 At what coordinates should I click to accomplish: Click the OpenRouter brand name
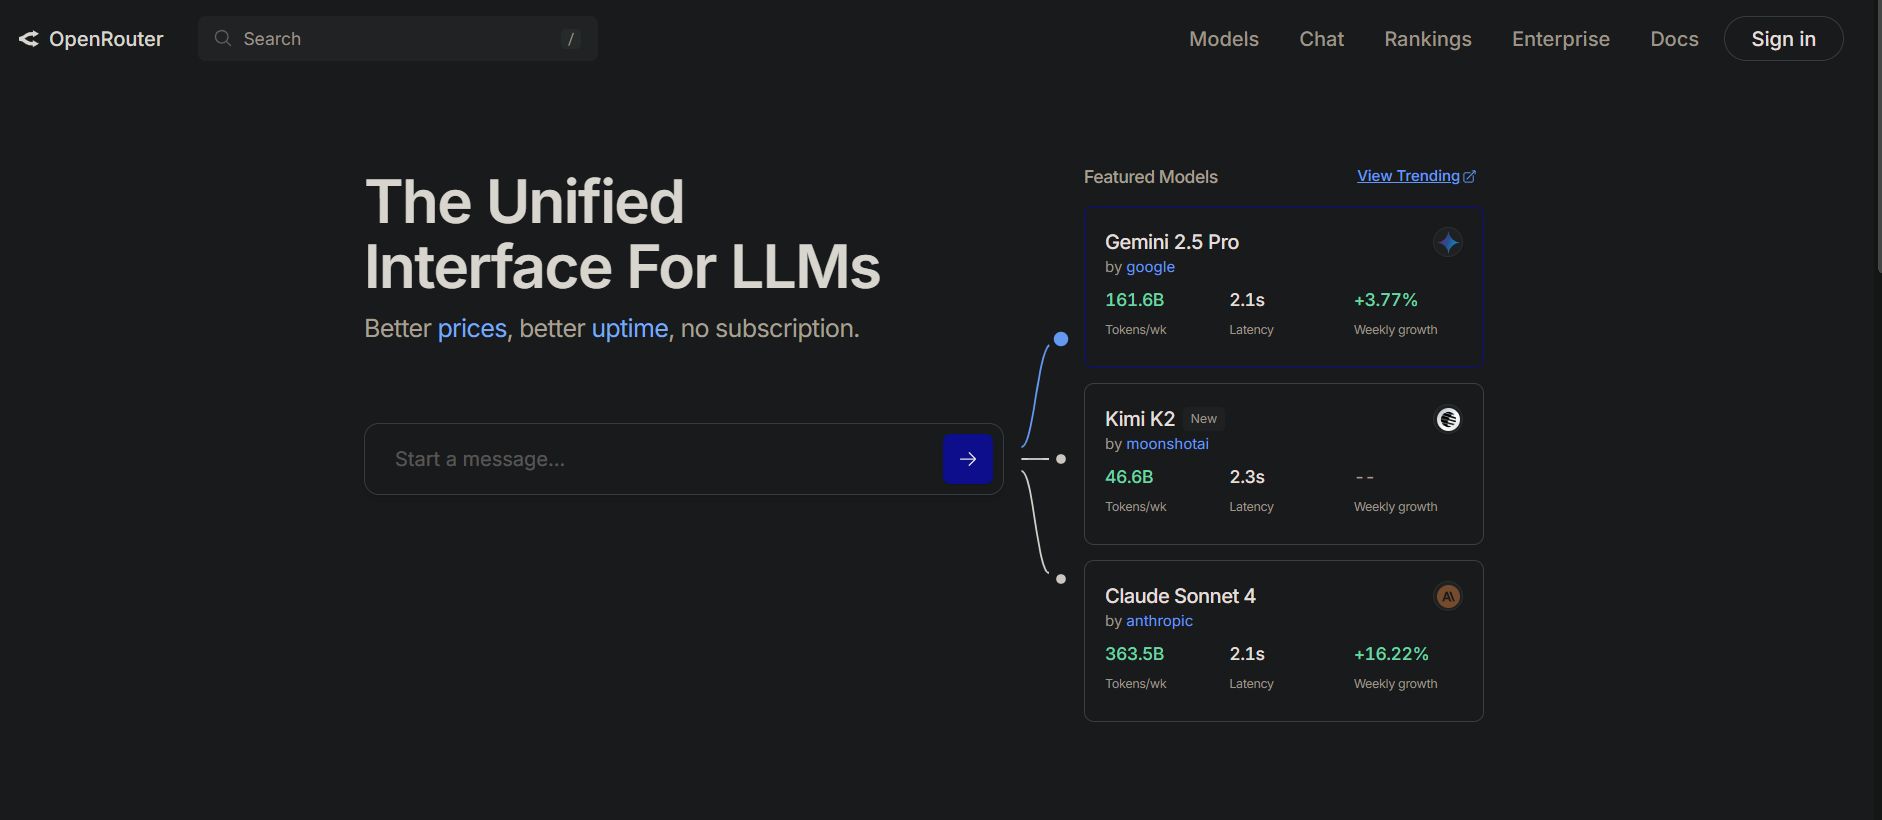(x=106, y=39)
